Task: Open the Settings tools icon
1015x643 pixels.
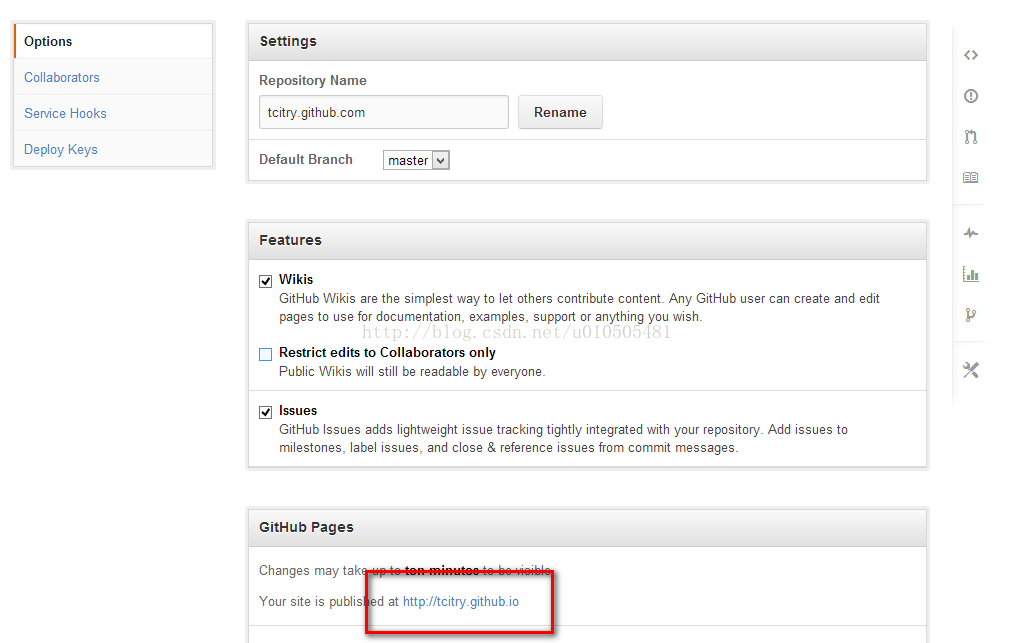Action: coord(970,370)
